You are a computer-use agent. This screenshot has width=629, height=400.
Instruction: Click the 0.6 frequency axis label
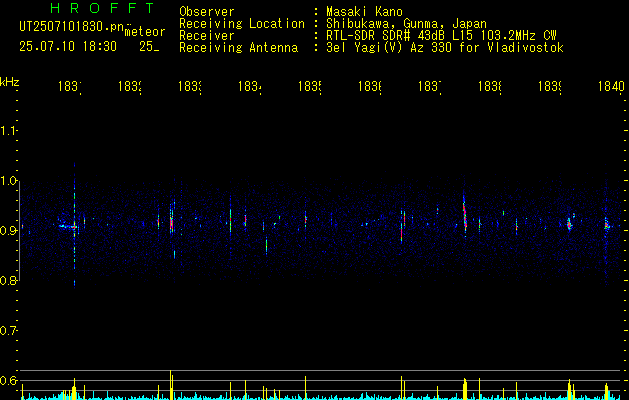tap(8, 380)
